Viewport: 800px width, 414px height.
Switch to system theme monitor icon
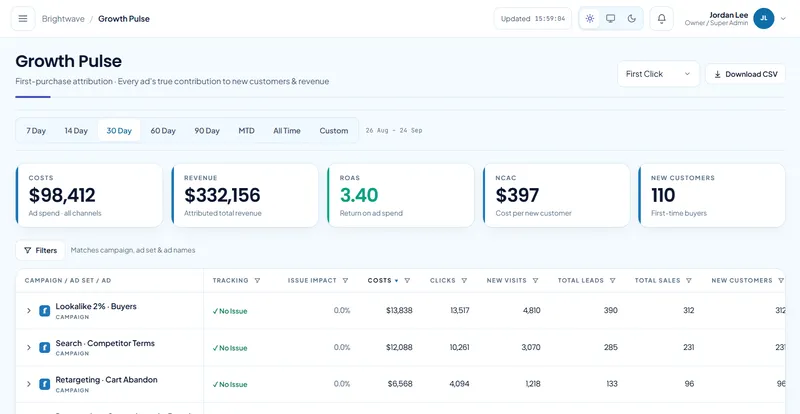coord(610,19)
